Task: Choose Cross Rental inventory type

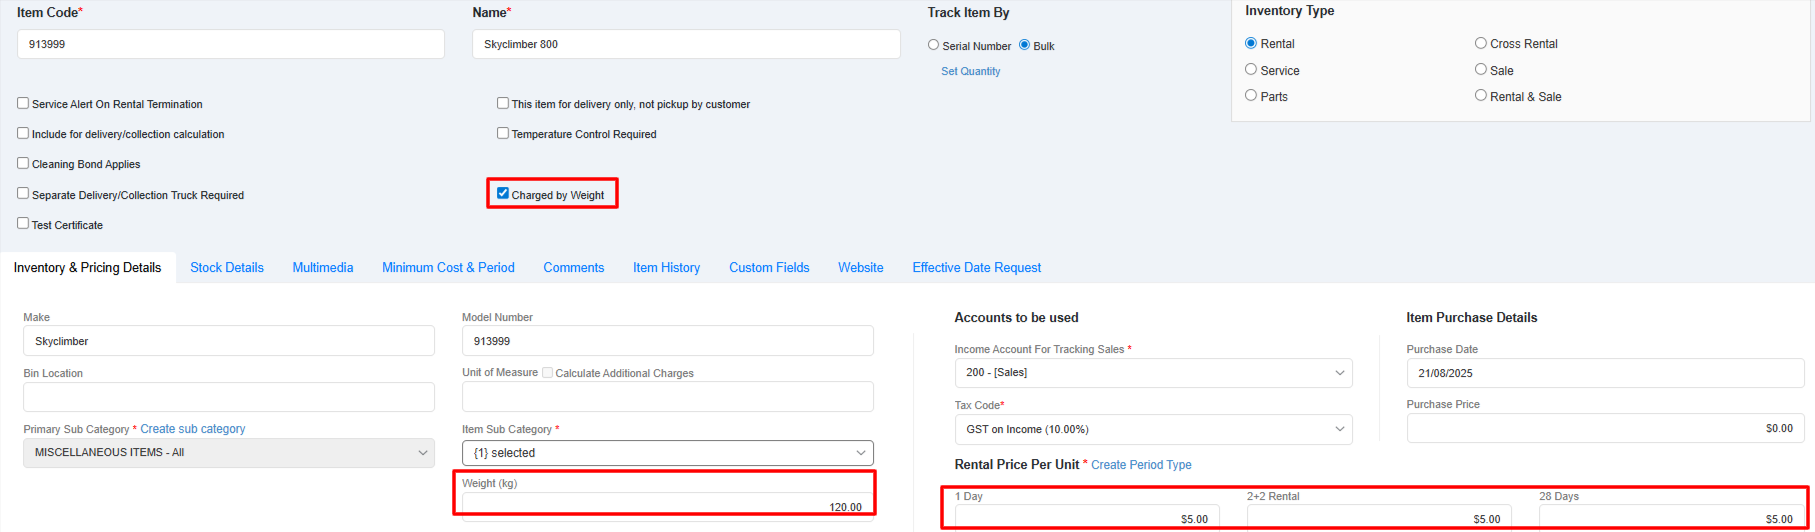Action: (x=1481, y=43)
